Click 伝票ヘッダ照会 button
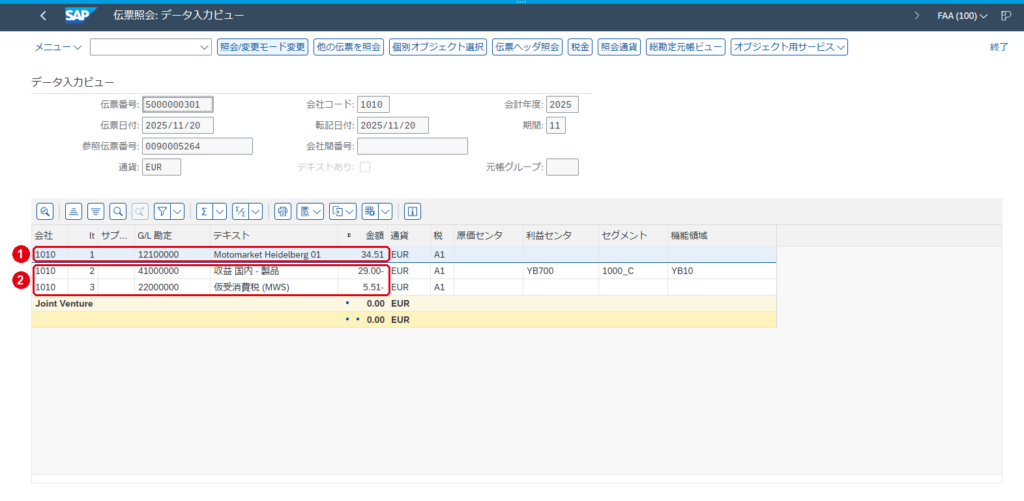 click(x=527, y=47)
